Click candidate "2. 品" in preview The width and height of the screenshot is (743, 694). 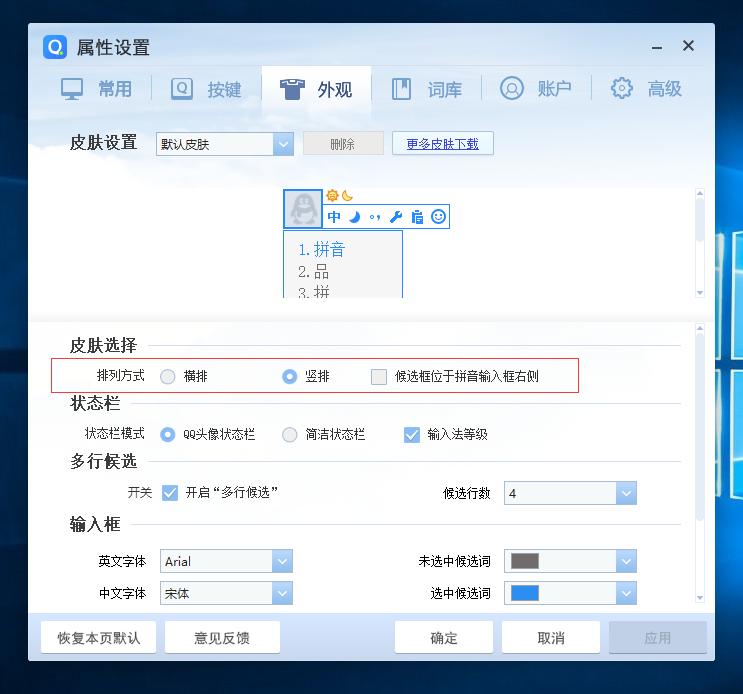pos(314,272)
